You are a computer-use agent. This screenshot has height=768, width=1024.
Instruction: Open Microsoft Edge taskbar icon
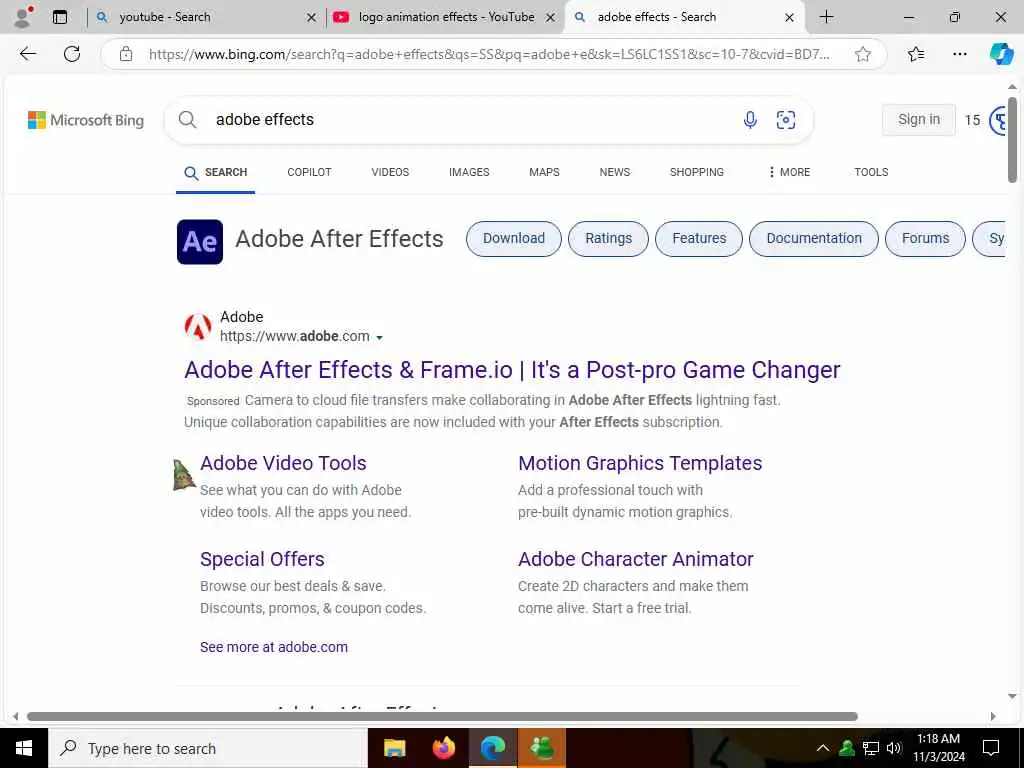(x=493, y=748)
